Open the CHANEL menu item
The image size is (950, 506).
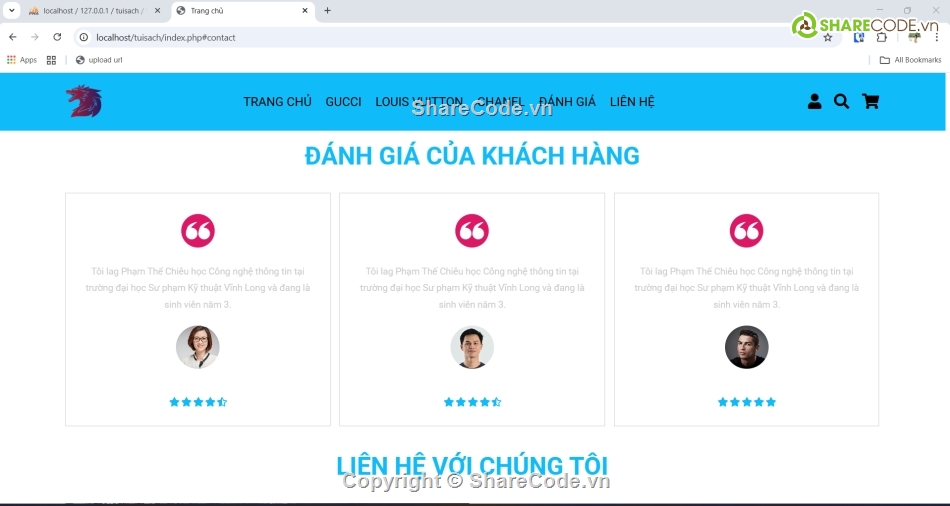click(x=501, y=102)
